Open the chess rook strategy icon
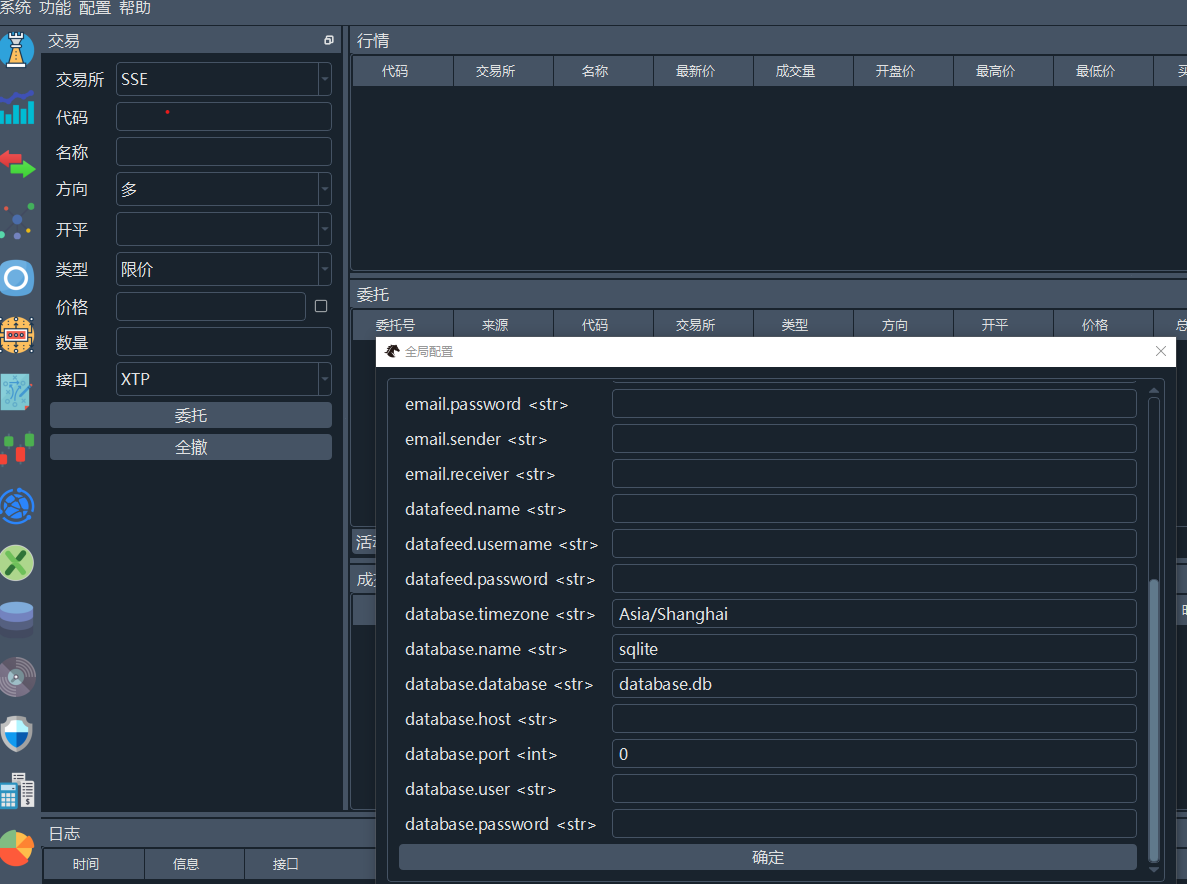This screenshot has width=1187, height=884. [x=17, y=50]
